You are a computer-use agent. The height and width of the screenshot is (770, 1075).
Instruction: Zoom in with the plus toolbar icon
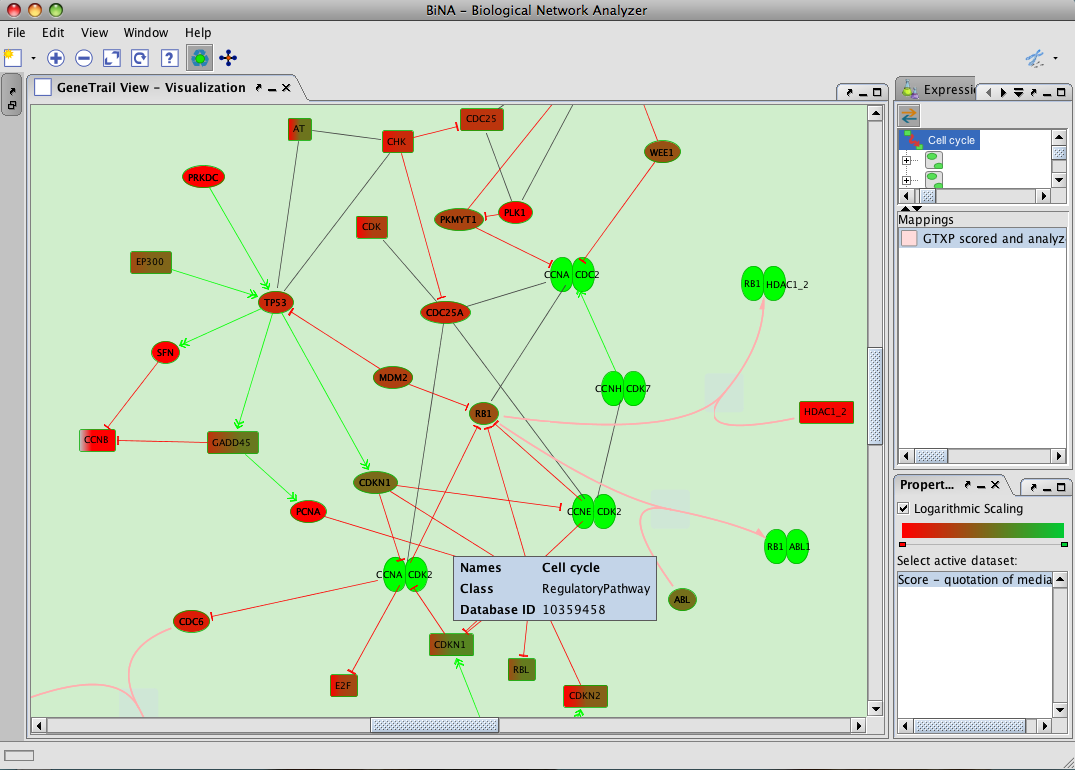56,58
